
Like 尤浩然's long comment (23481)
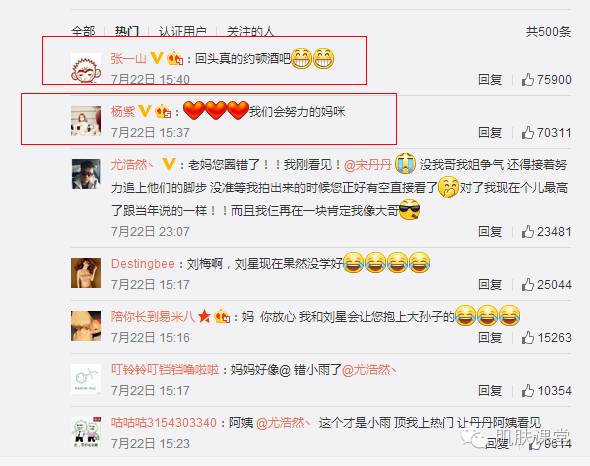[x=528, y=231]
